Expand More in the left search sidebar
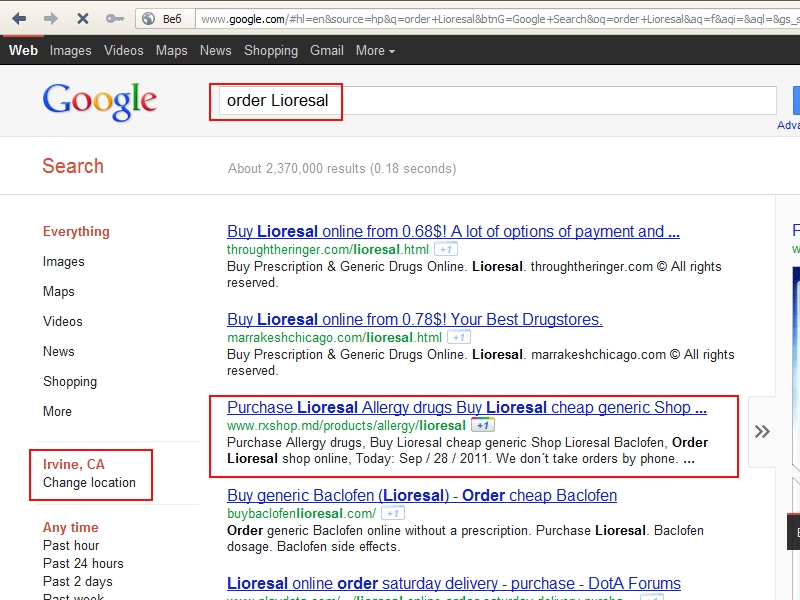The height and width of the screenshot is (600, 800). pos(57,411)
